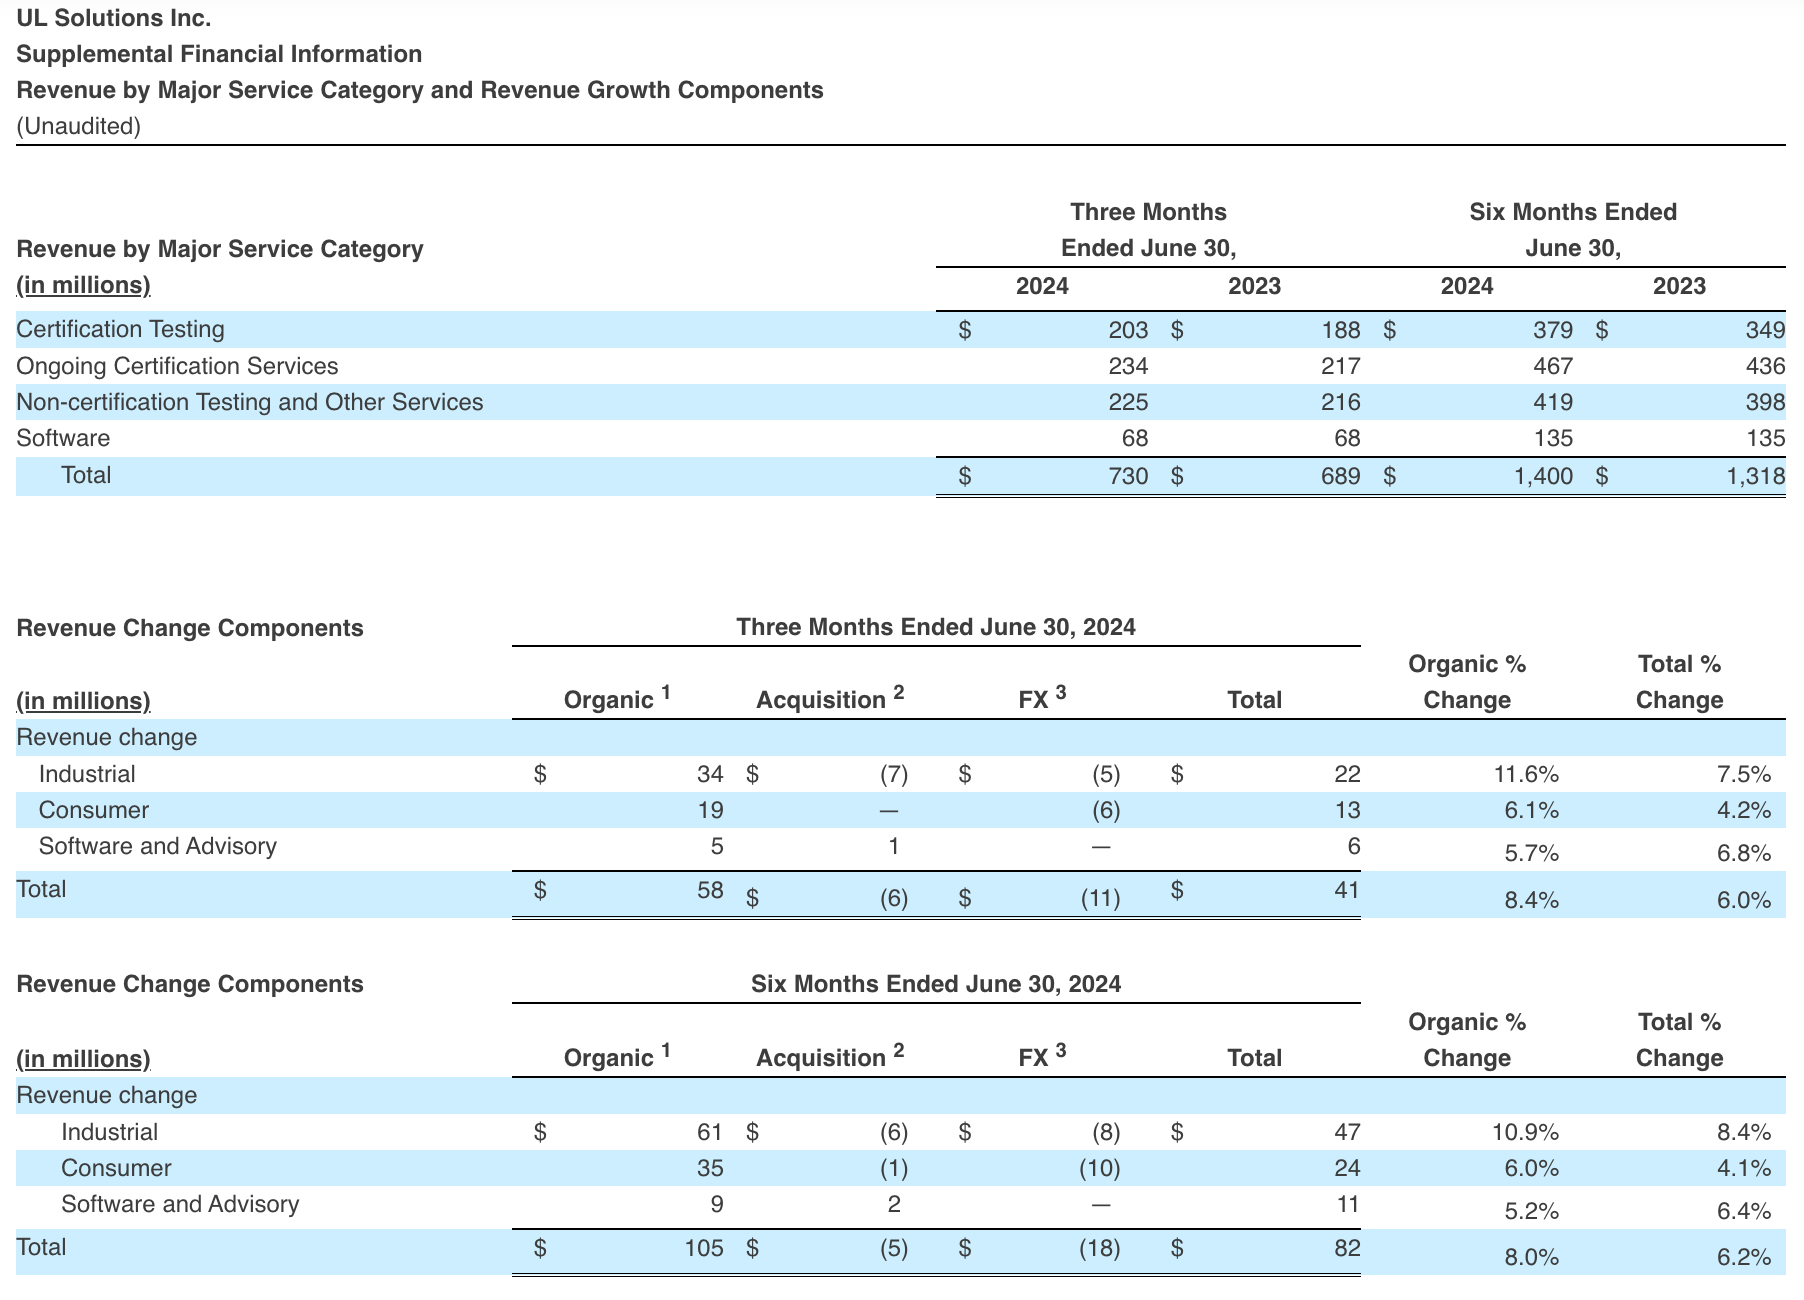The image size is (1804, 1300).
Task: Click the six-month organic total 105
Action: [x=704, y=1248]
